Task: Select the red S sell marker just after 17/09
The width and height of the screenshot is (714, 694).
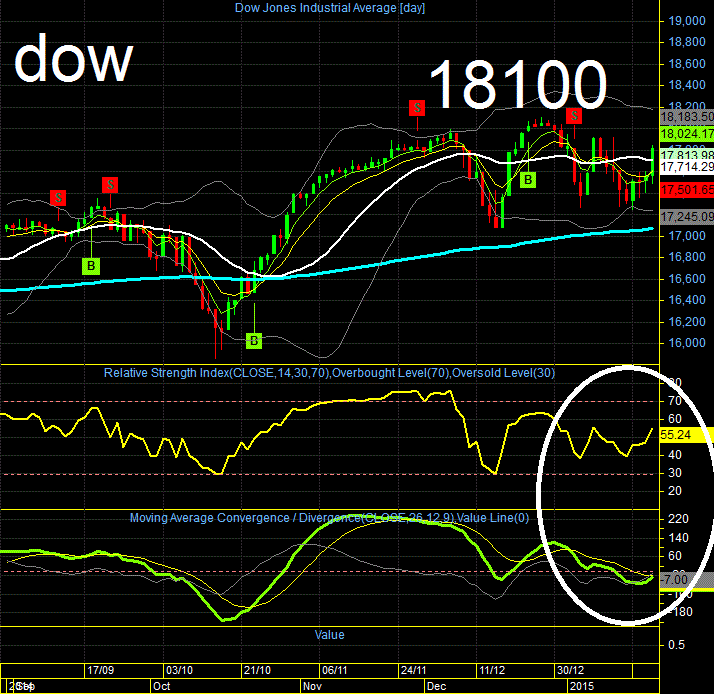Action: (x=110, y=185)
